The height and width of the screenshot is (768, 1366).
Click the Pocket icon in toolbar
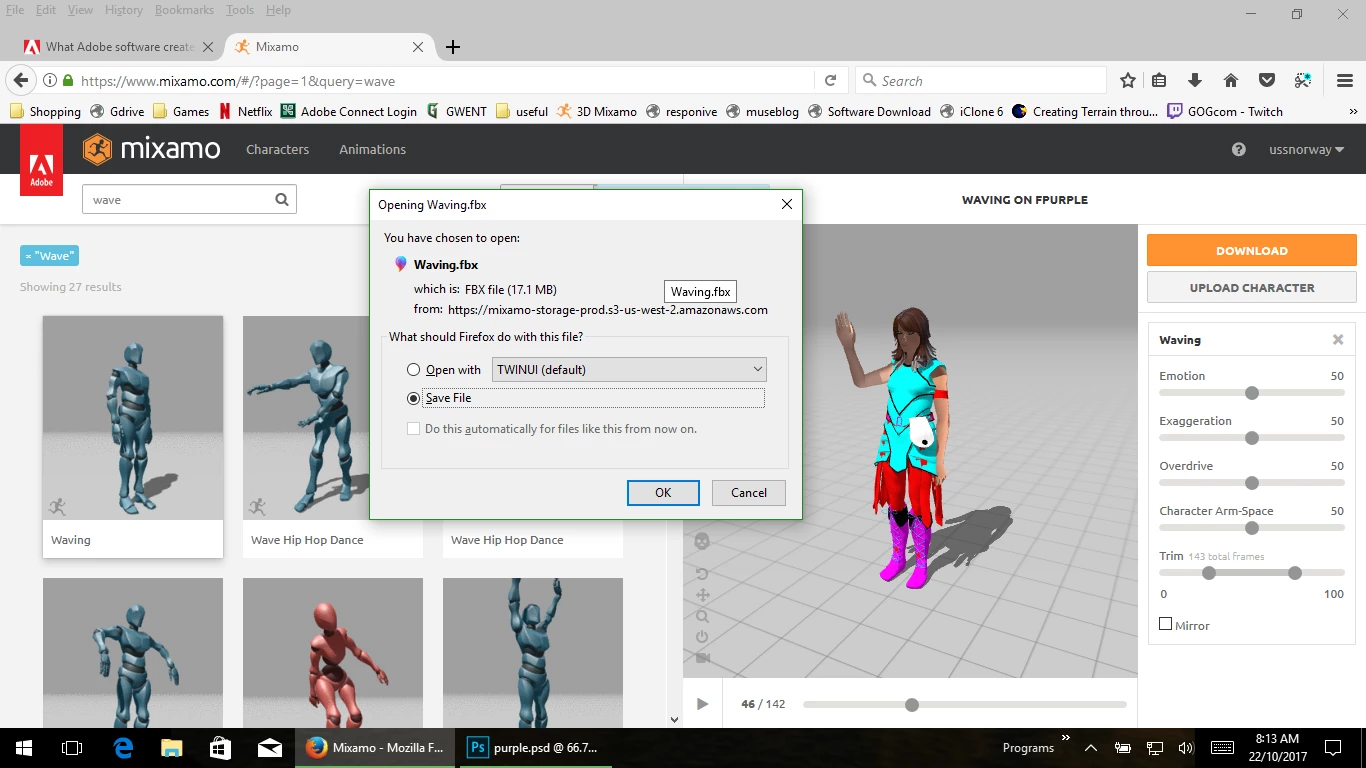point(1267,81)
